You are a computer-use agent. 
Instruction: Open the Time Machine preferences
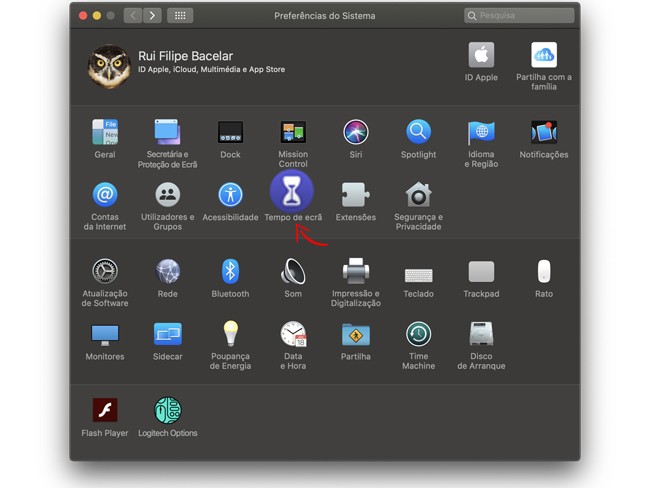[418, 334]
